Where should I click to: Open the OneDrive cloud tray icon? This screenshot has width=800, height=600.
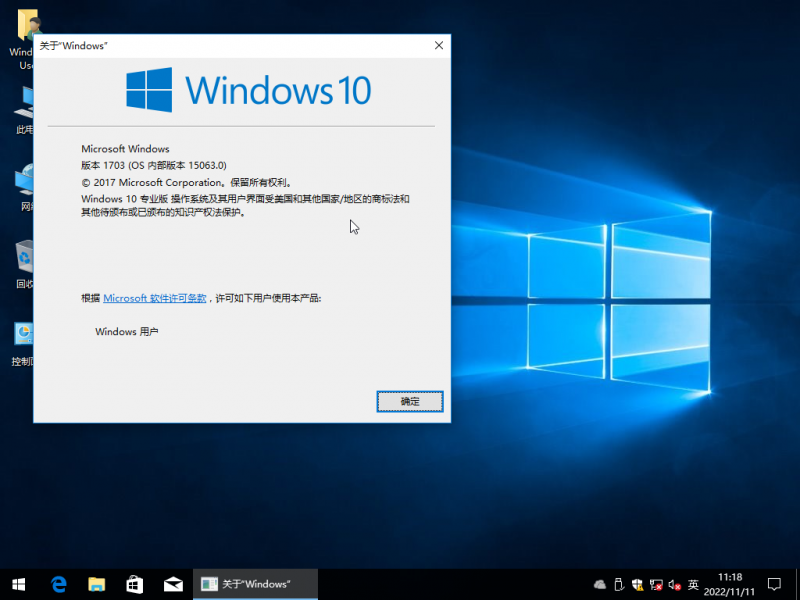pyautogui.click(x=598, y=584)
